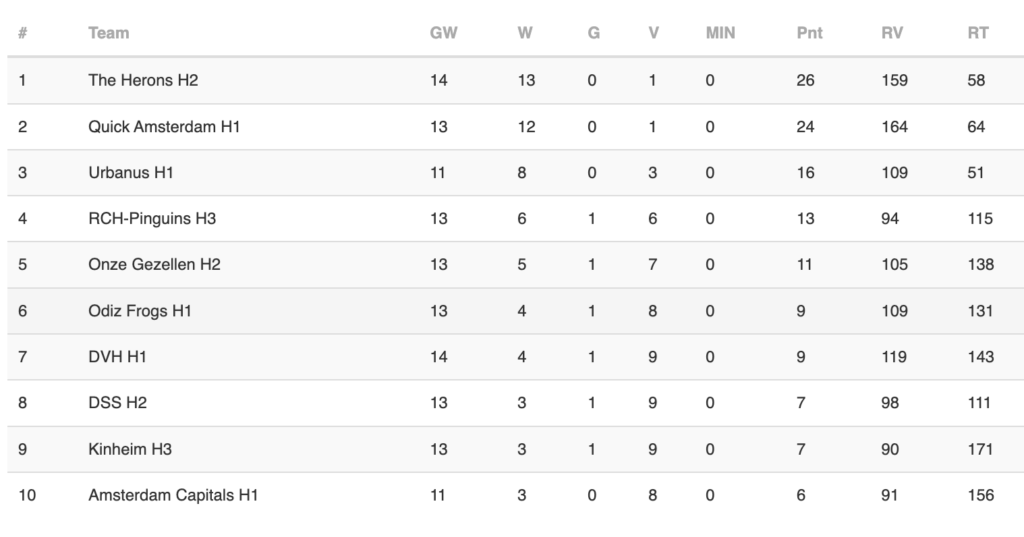
Task: Select Urbanus H1 team name
Action: (x=131, y=172)
